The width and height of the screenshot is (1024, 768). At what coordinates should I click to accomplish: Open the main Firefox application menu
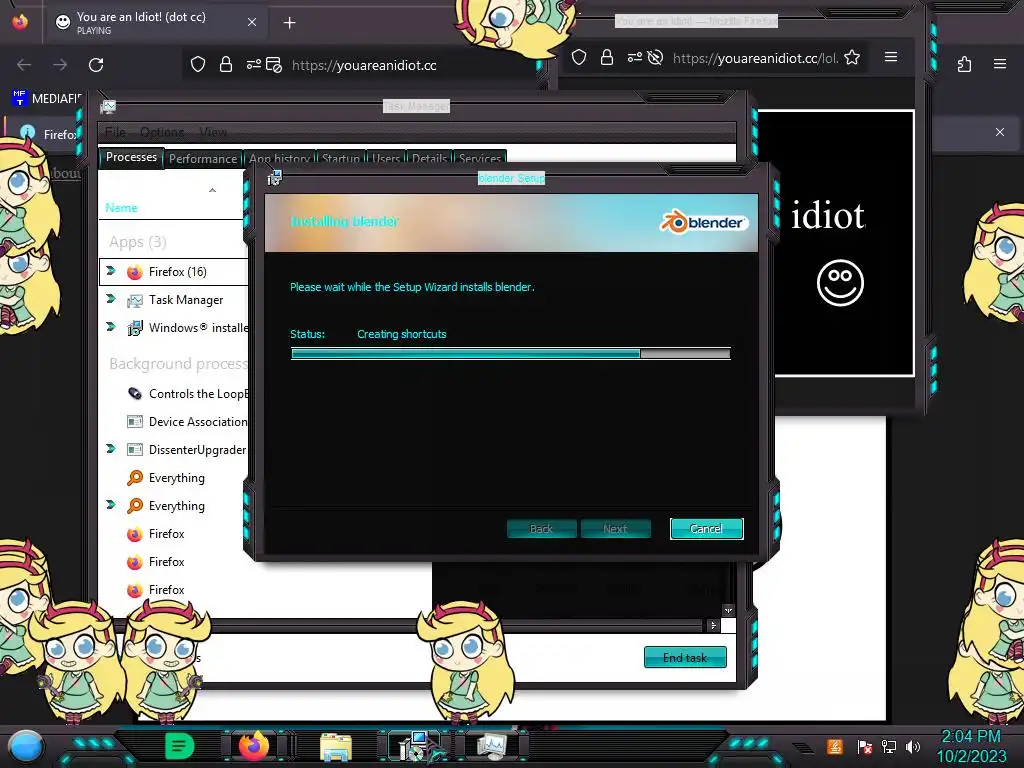click(999, 64)
